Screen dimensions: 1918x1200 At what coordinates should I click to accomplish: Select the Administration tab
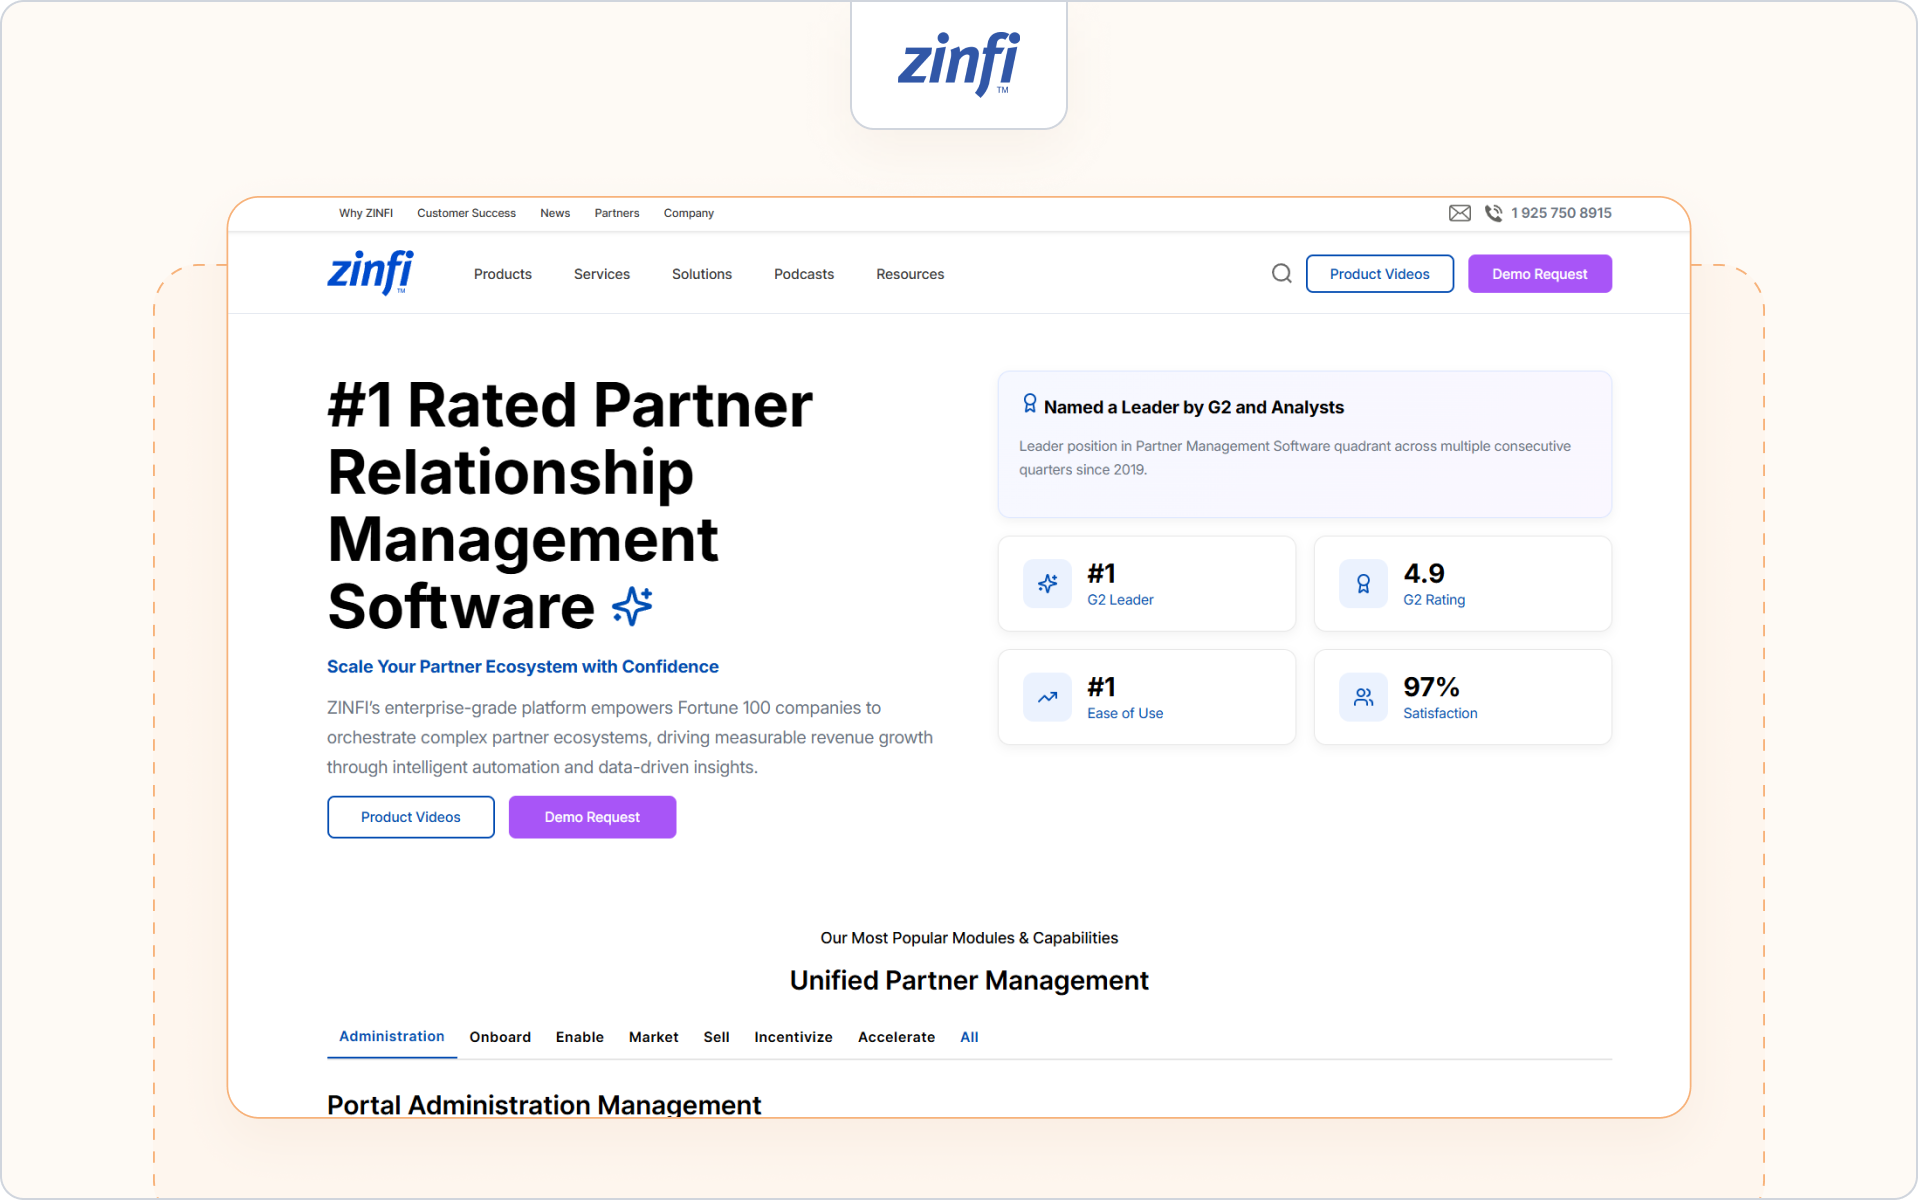392,1037
